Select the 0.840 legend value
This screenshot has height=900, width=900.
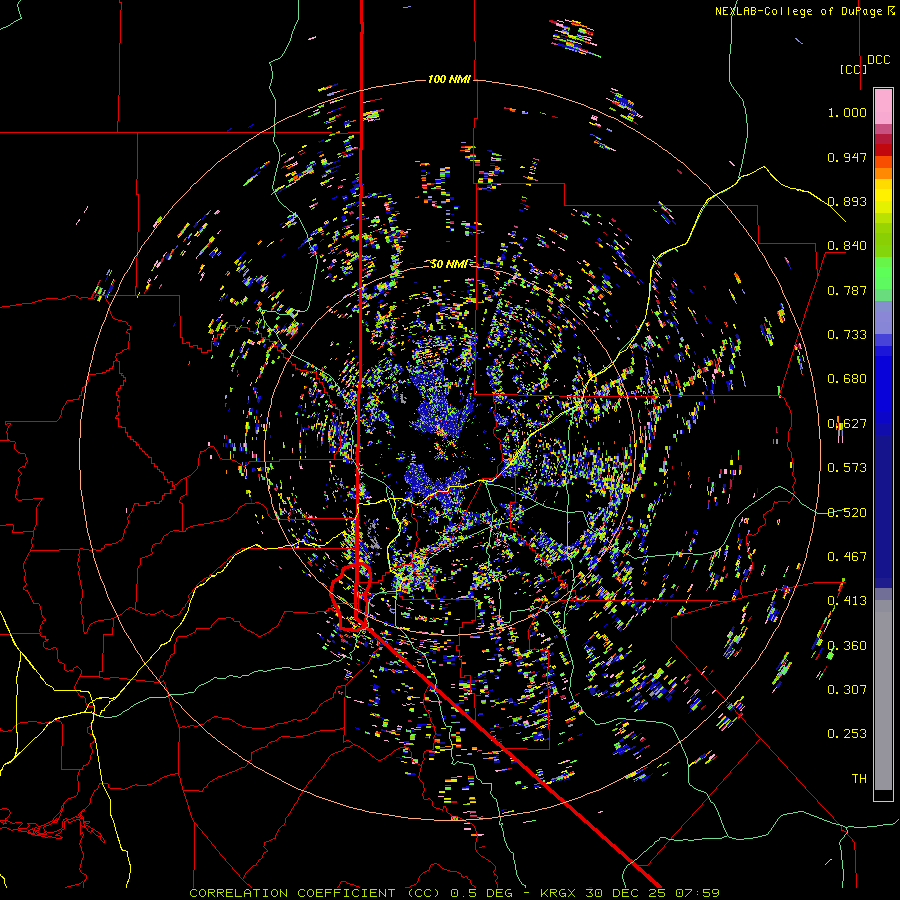[x=847, y=246]
